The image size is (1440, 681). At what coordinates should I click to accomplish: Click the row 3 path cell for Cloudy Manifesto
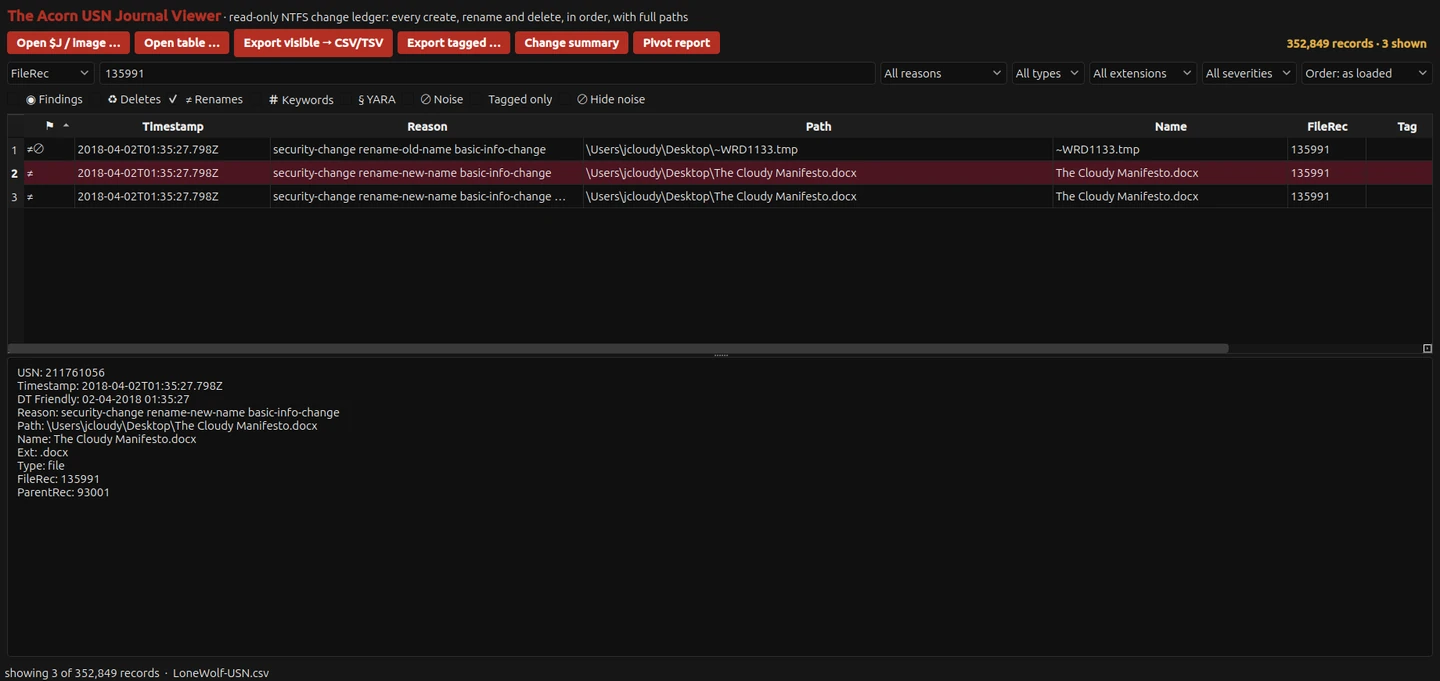(x=818, y=197)
